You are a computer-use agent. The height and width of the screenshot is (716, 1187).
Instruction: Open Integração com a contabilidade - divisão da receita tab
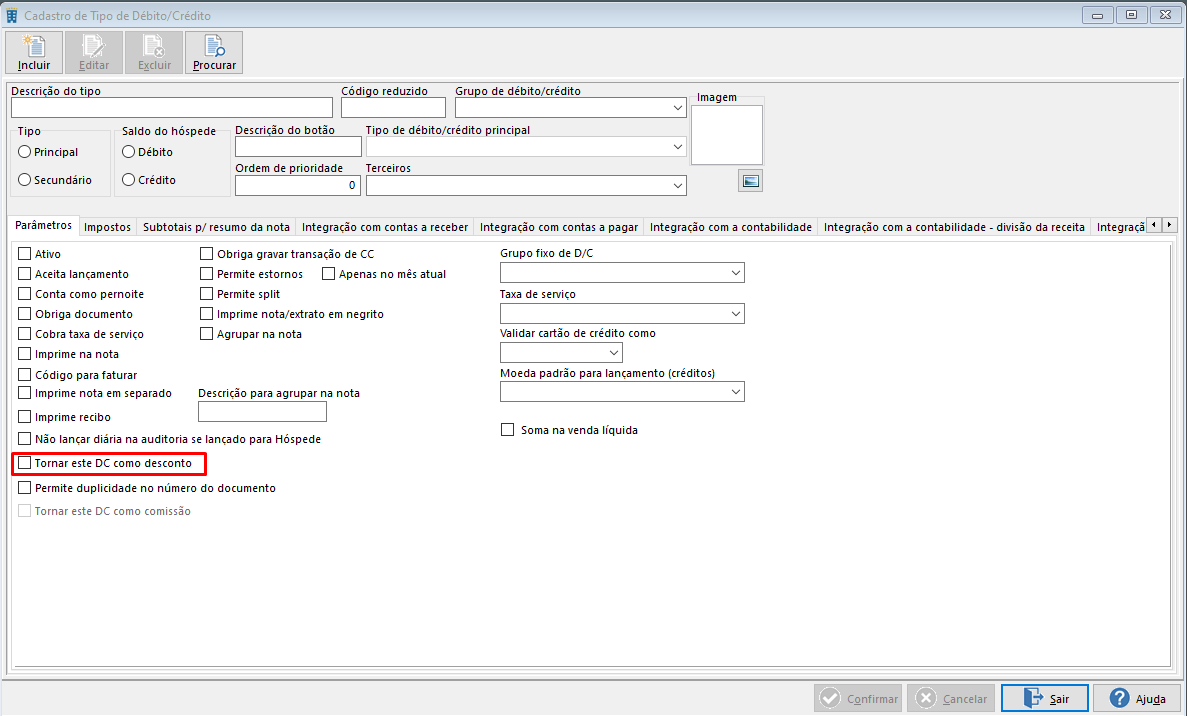pyautogui.click(x=954, y=227)
